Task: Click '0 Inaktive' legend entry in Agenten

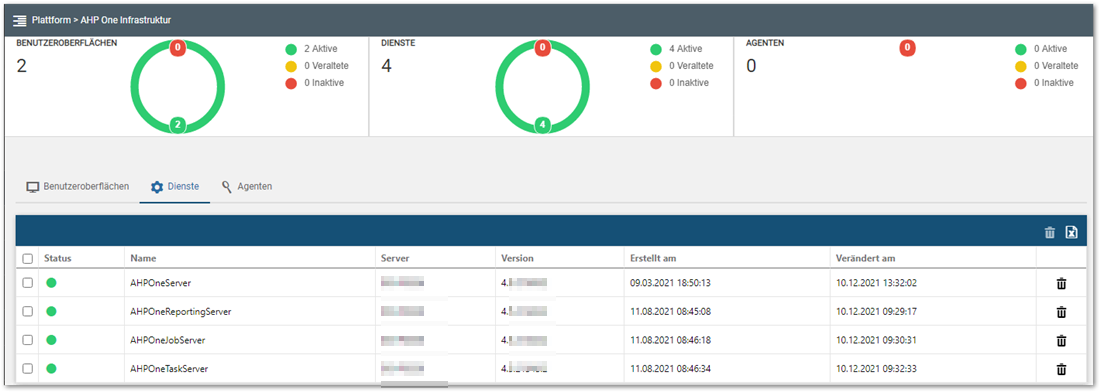Action: point(1044,83)
